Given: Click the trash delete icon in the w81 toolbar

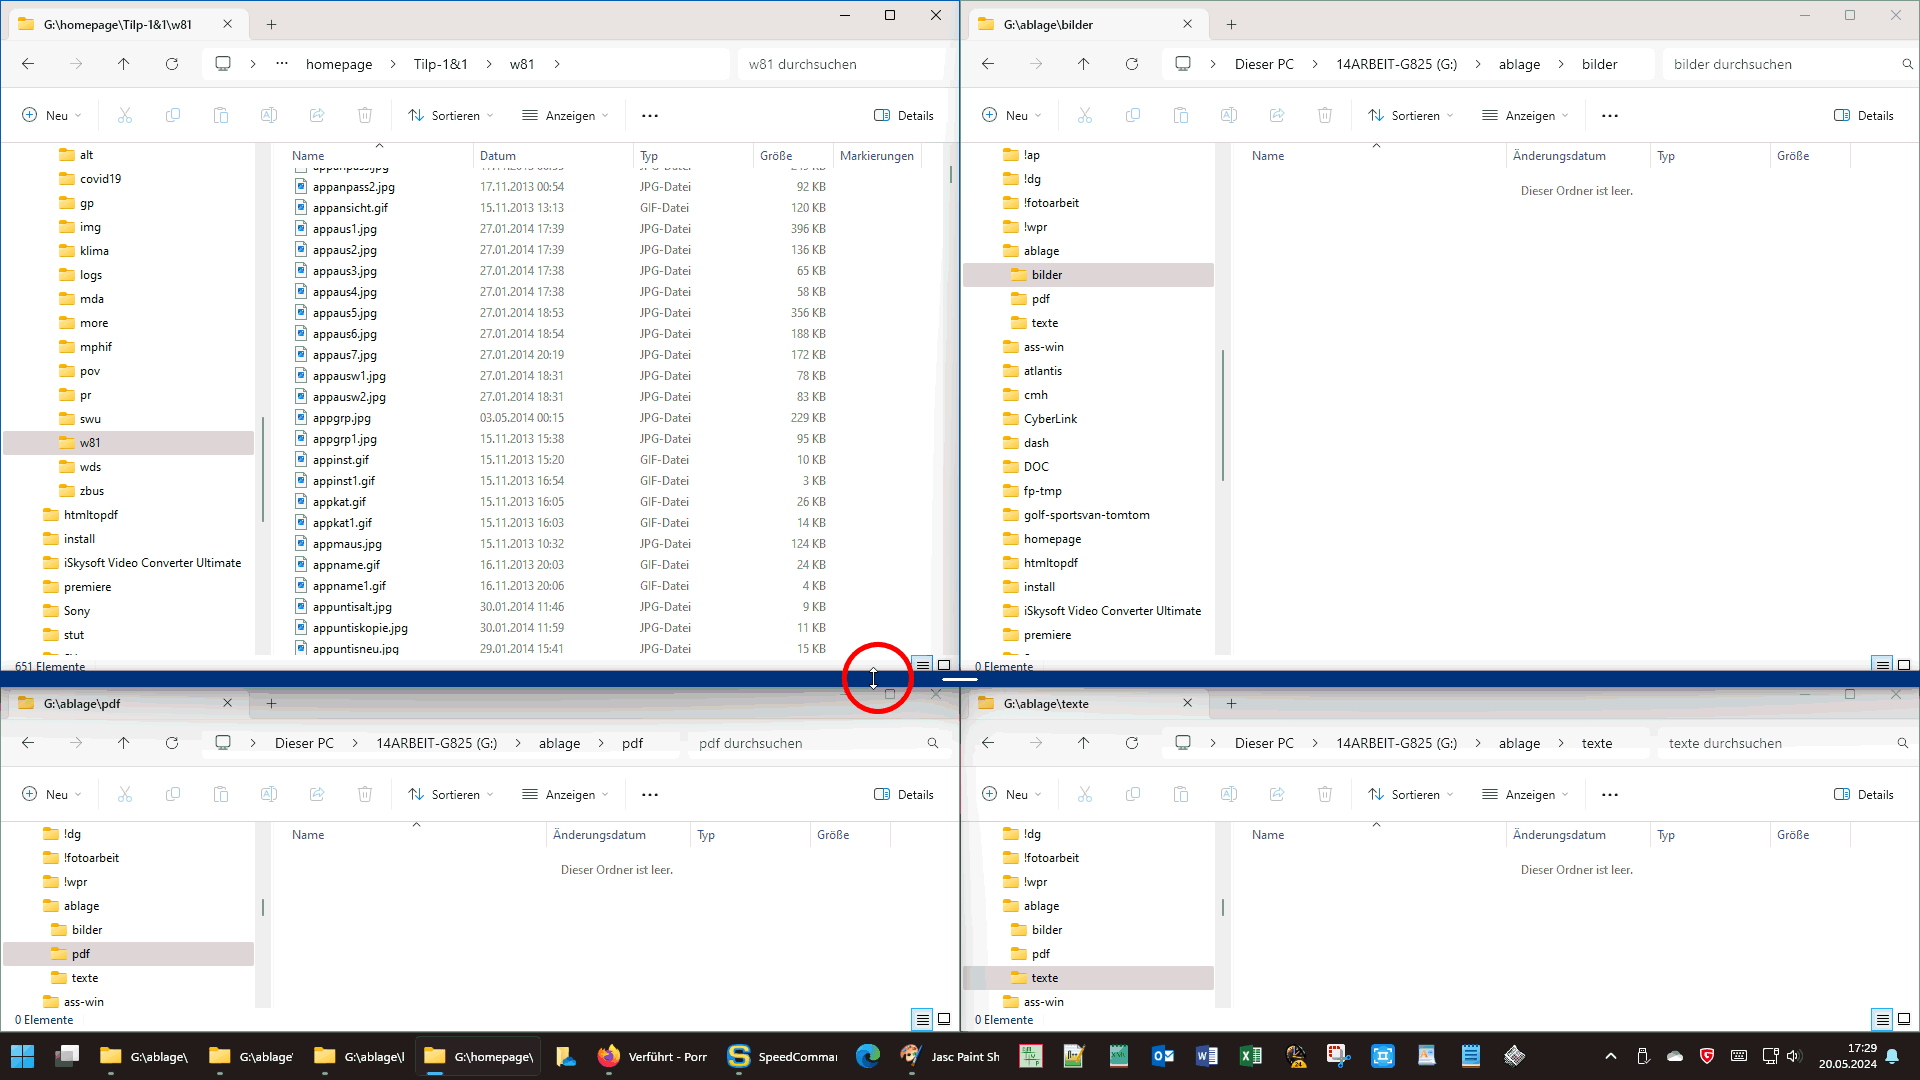Looking at the screenshot, I should (365, 116).
